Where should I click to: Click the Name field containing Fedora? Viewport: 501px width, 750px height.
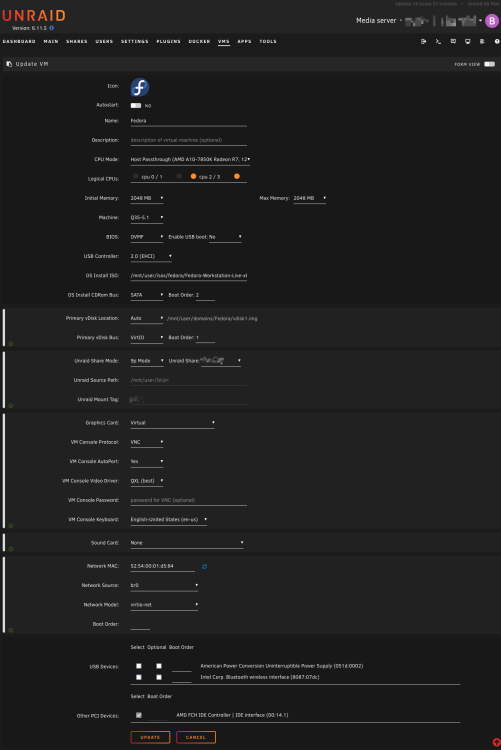[x=189, y=121]
